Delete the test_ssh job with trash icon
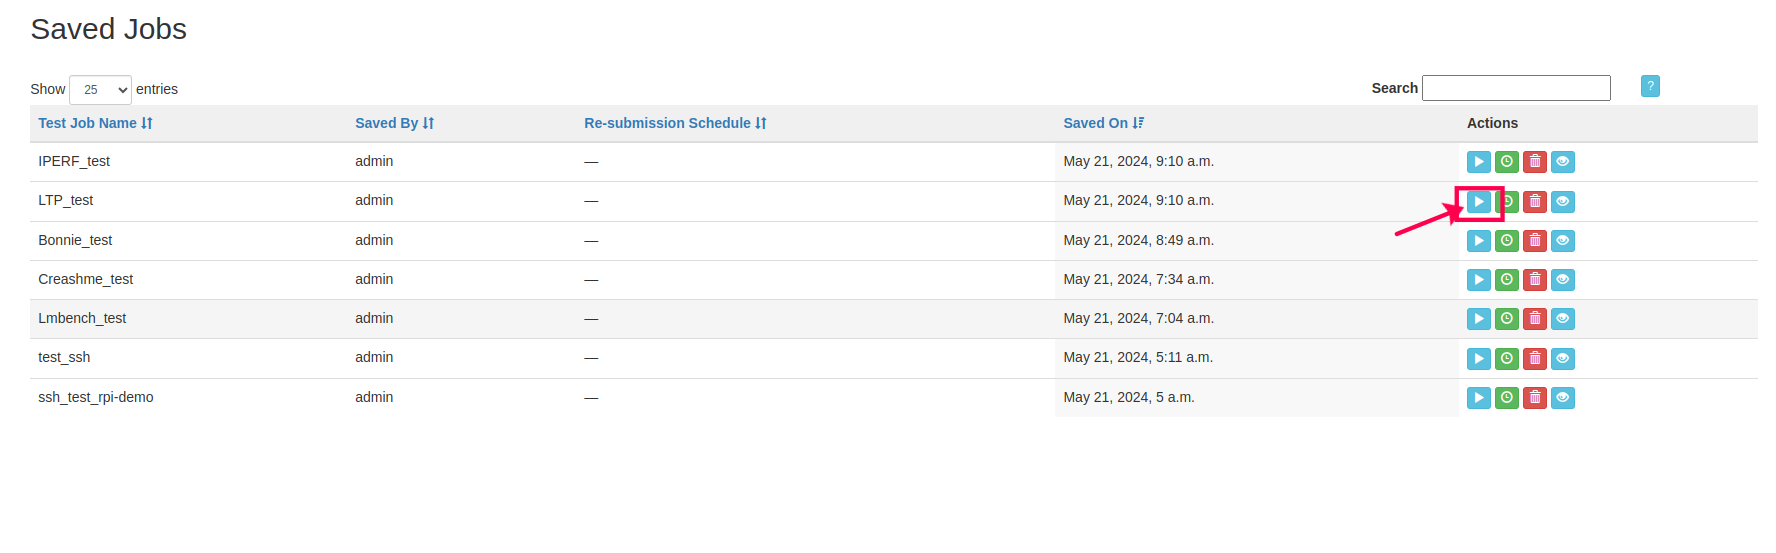This screenshot has height=553, width=1776. 1534,359
